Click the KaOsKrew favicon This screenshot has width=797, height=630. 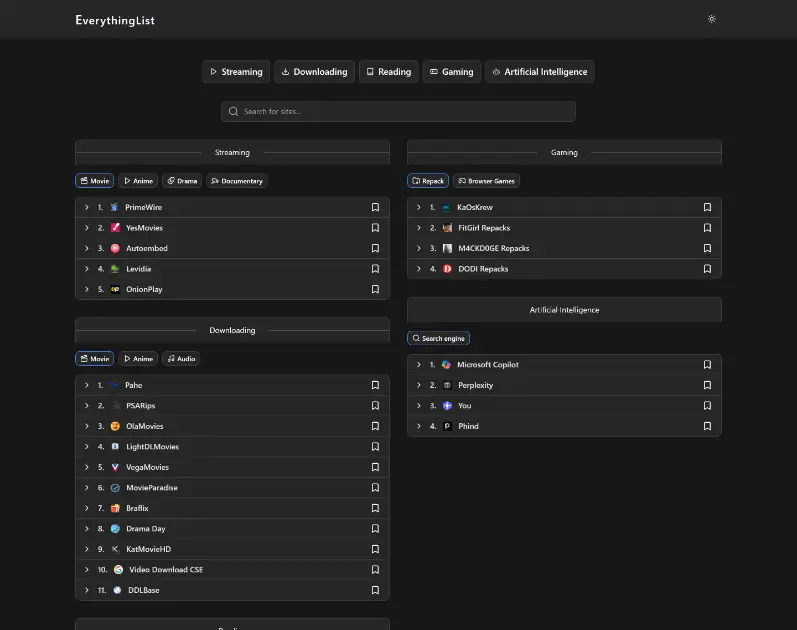tap(446, 207)
